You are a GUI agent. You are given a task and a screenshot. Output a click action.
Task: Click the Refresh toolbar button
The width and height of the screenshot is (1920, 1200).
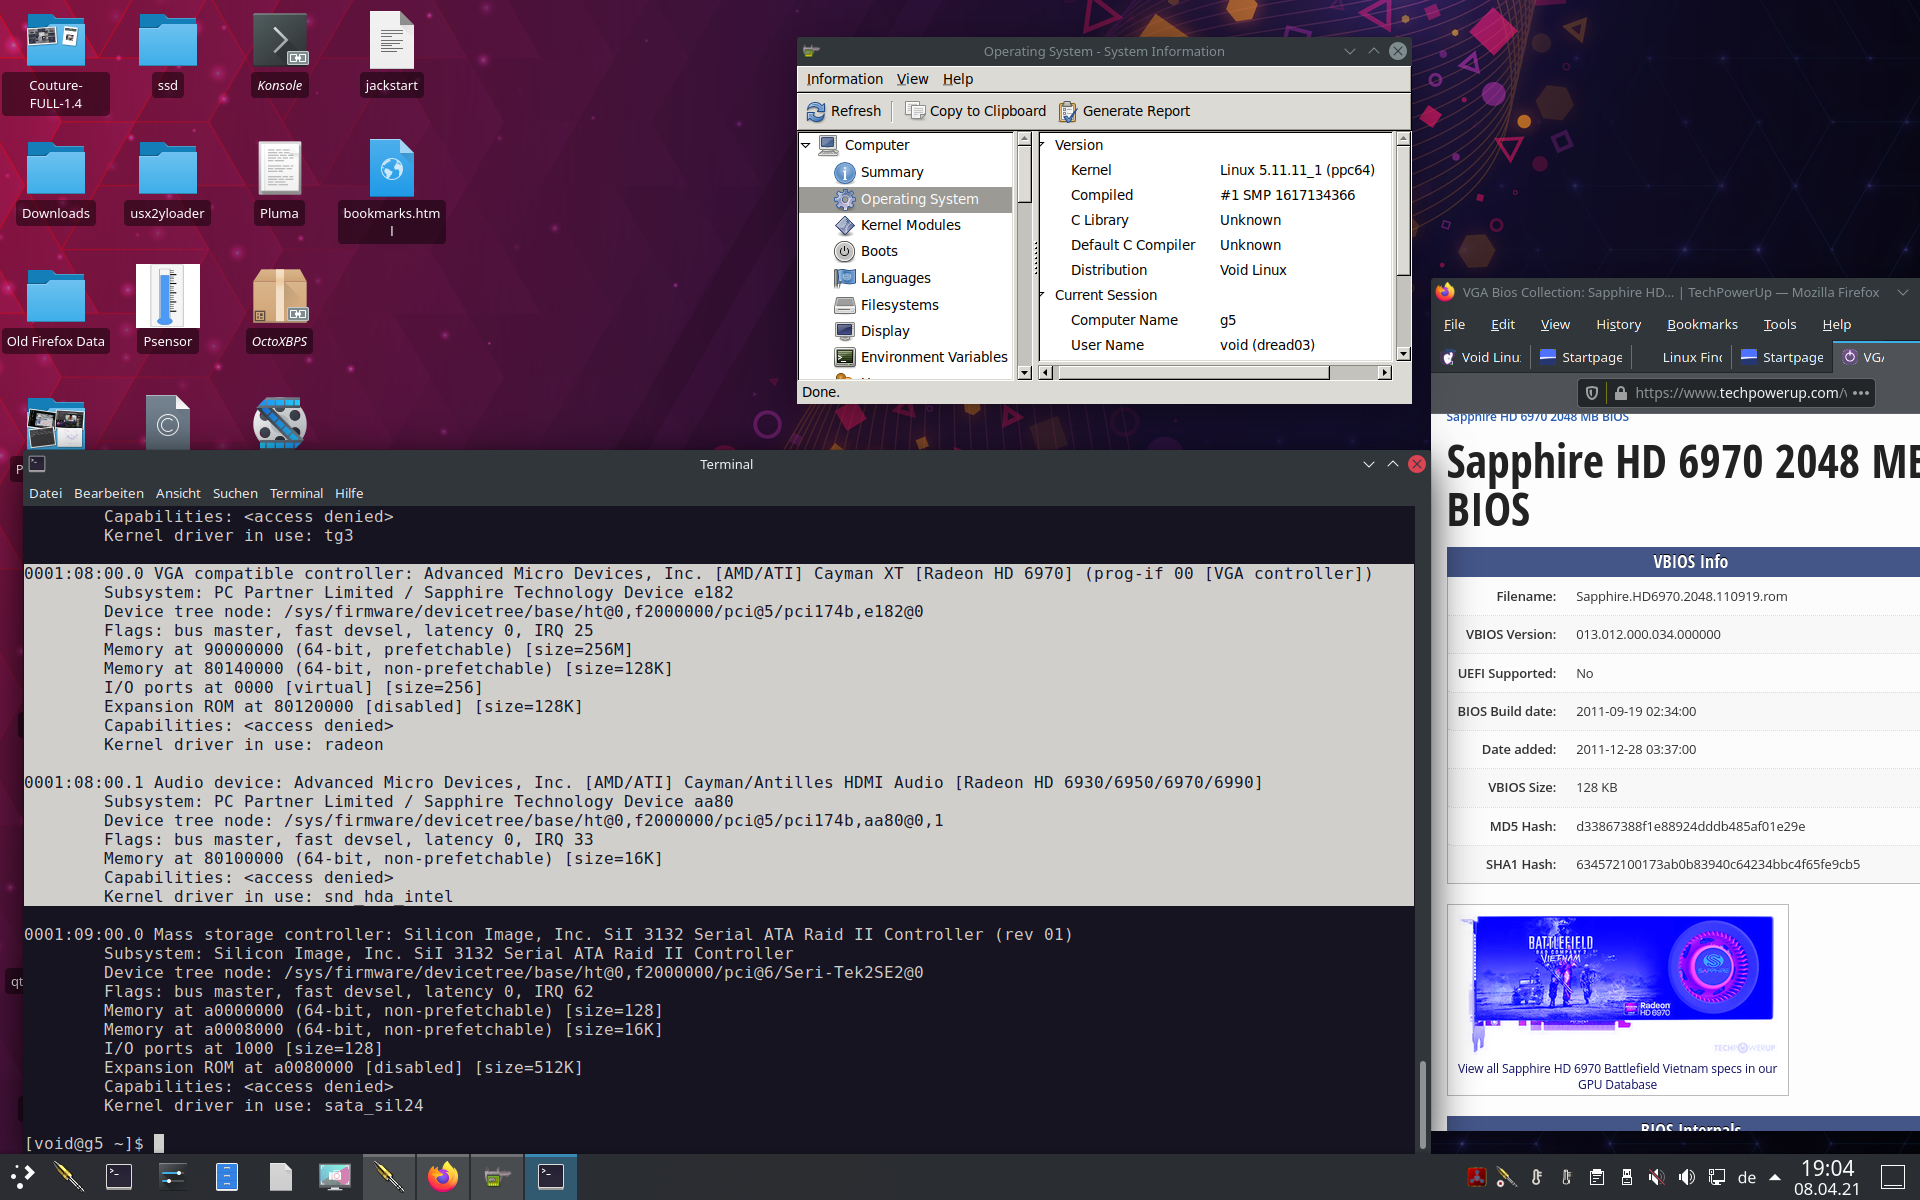(843, 111)
